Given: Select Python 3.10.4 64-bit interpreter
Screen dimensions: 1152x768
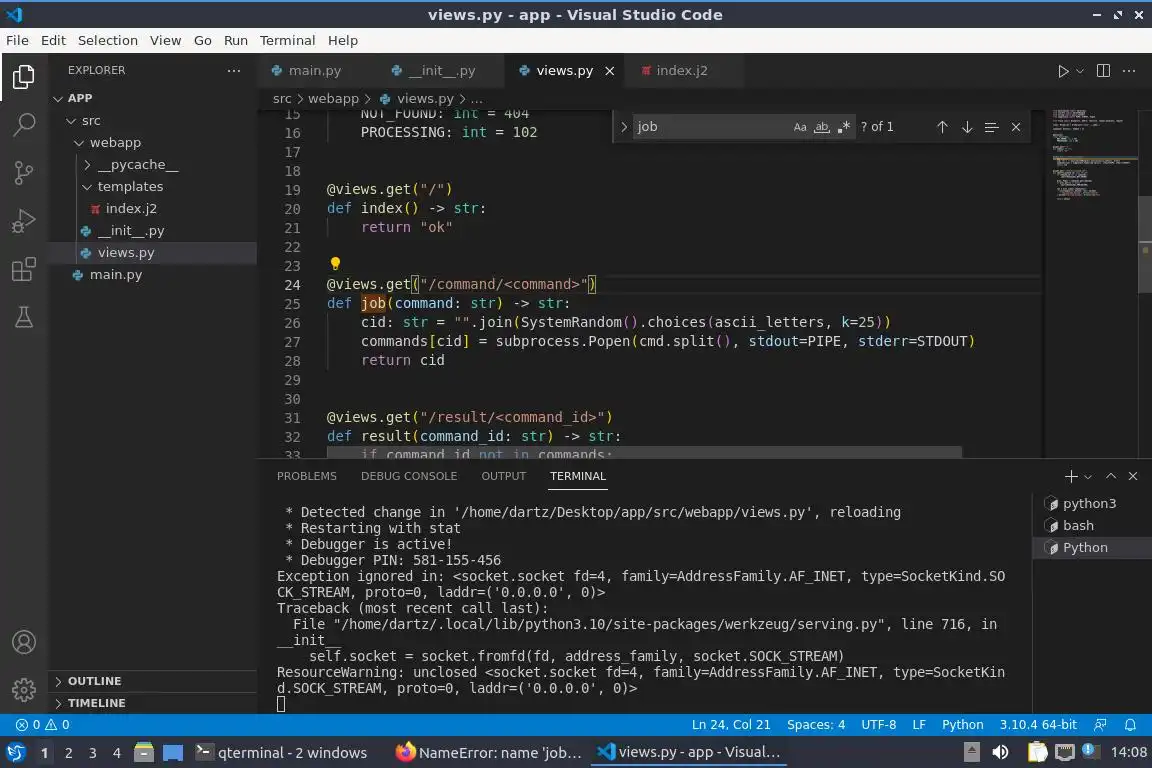Looking at the screenshot, I should (x=1037, y=725).
